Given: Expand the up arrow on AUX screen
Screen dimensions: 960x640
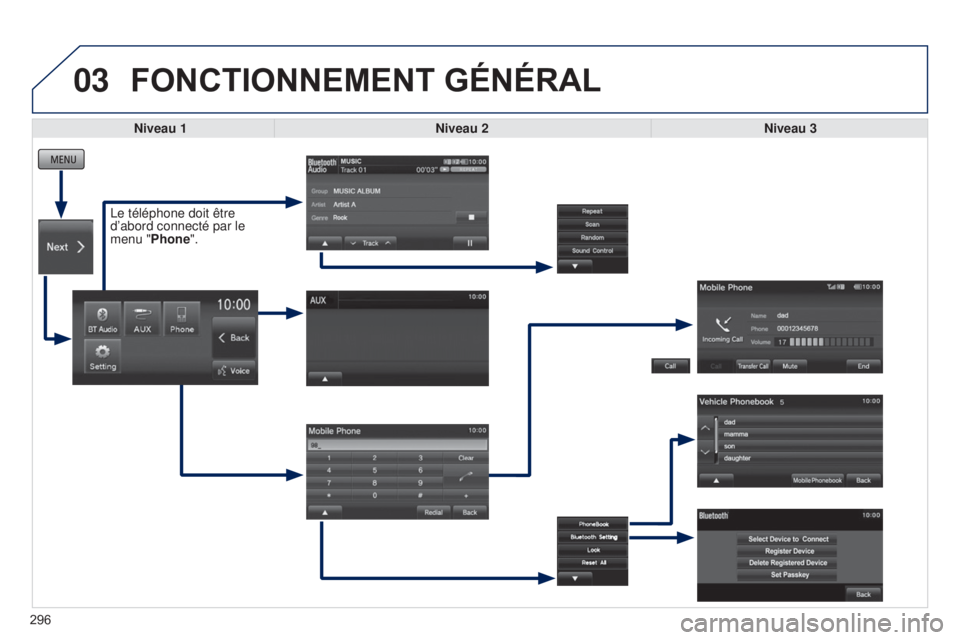Looking at the screenshot, I should click(x=324, y=379).
